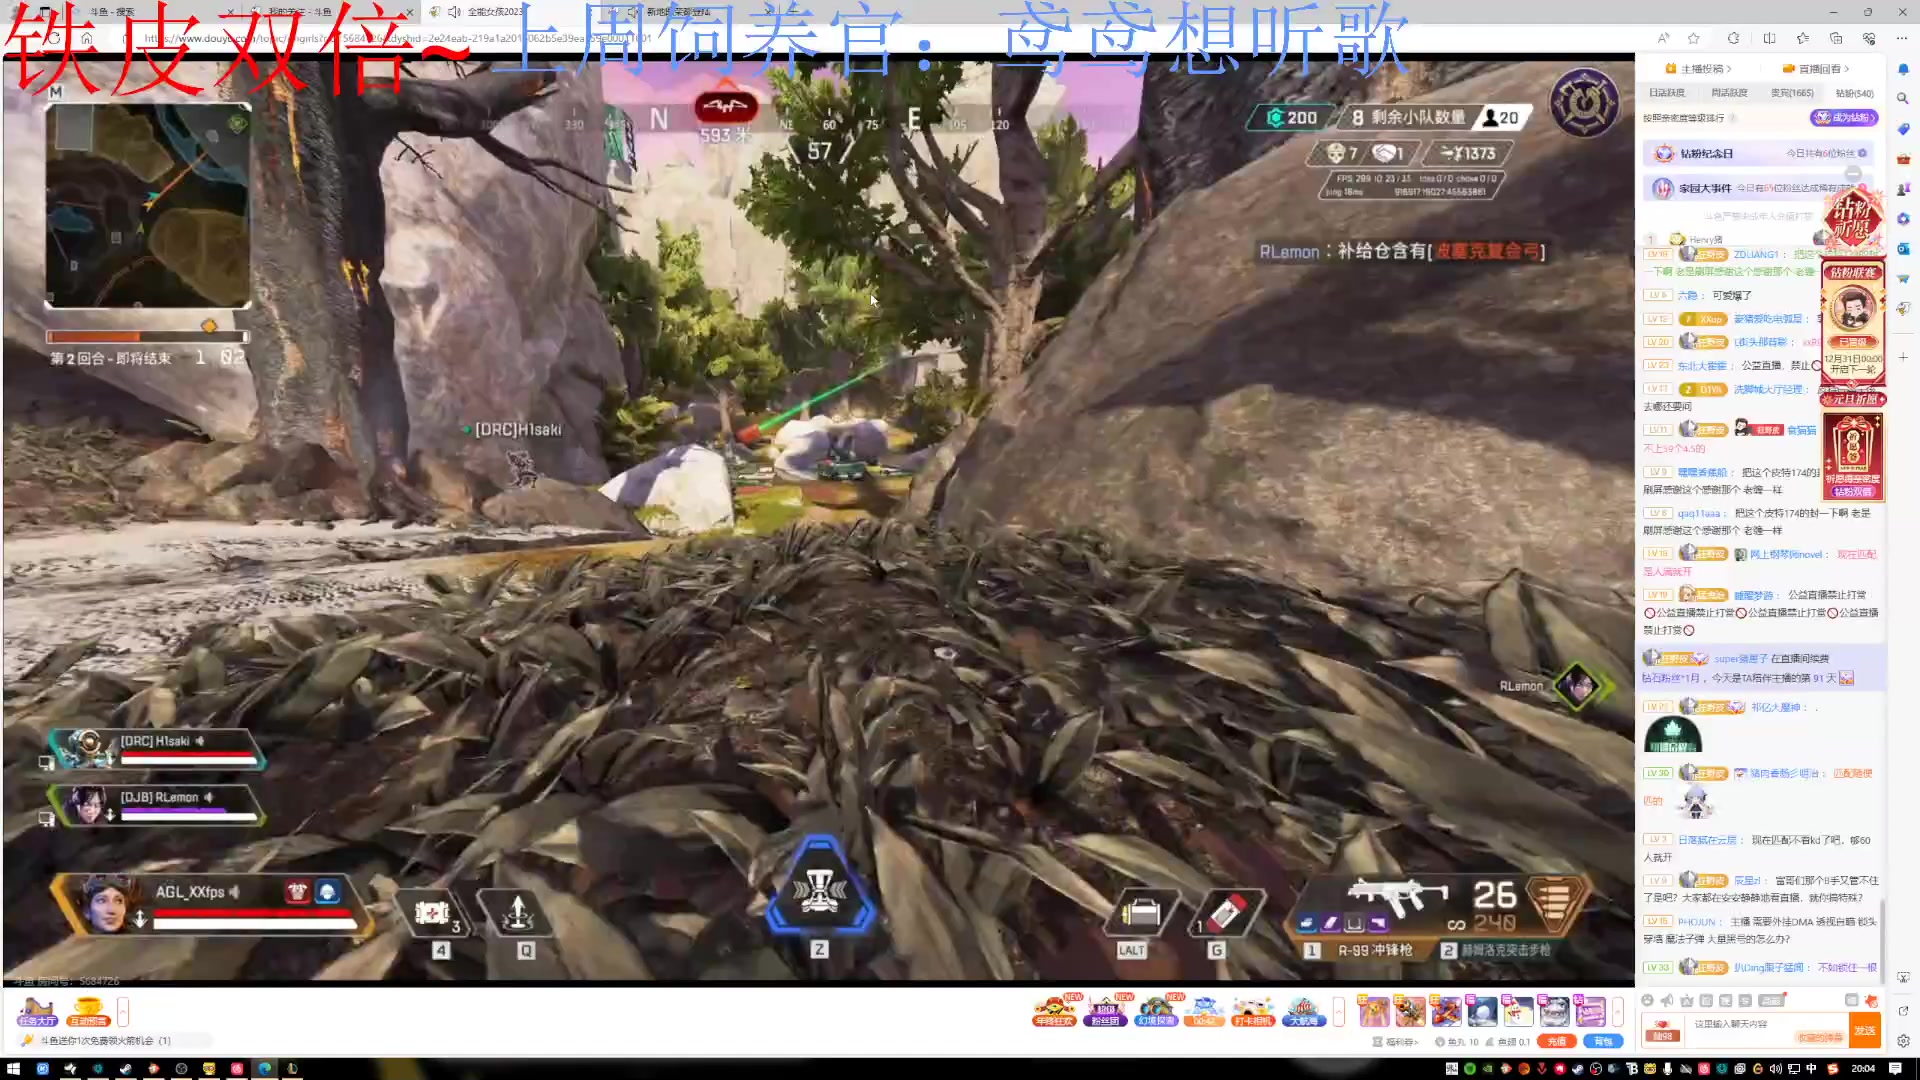The width and height of the screenshot is (1920, 1080).
Task: Click the browser home button
Action: coord(87,38)
